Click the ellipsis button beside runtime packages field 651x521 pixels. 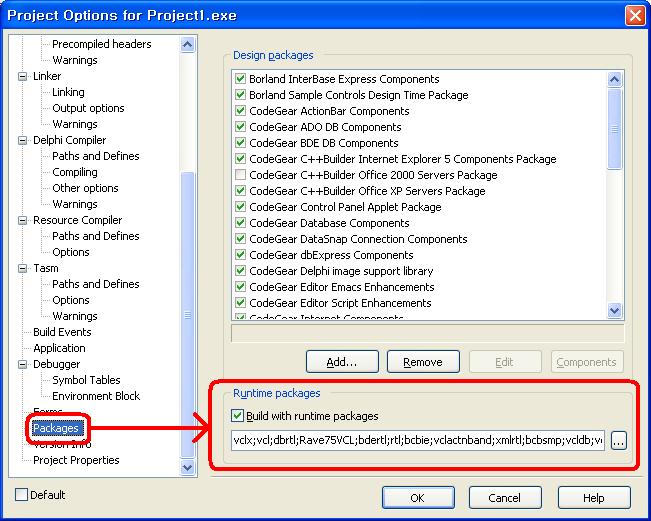(x=618, y=440)
